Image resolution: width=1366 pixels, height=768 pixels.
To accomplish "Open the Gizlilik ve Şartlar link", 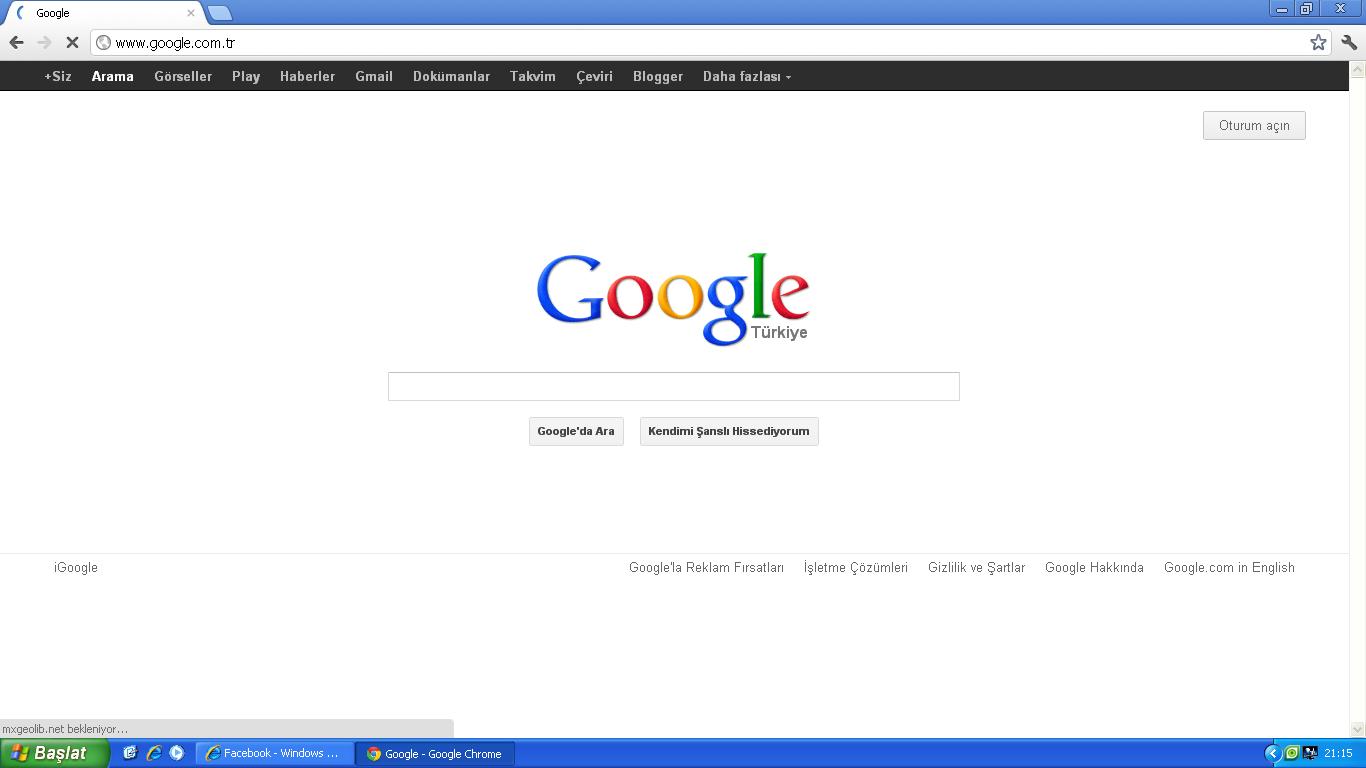I will [976, 567].
